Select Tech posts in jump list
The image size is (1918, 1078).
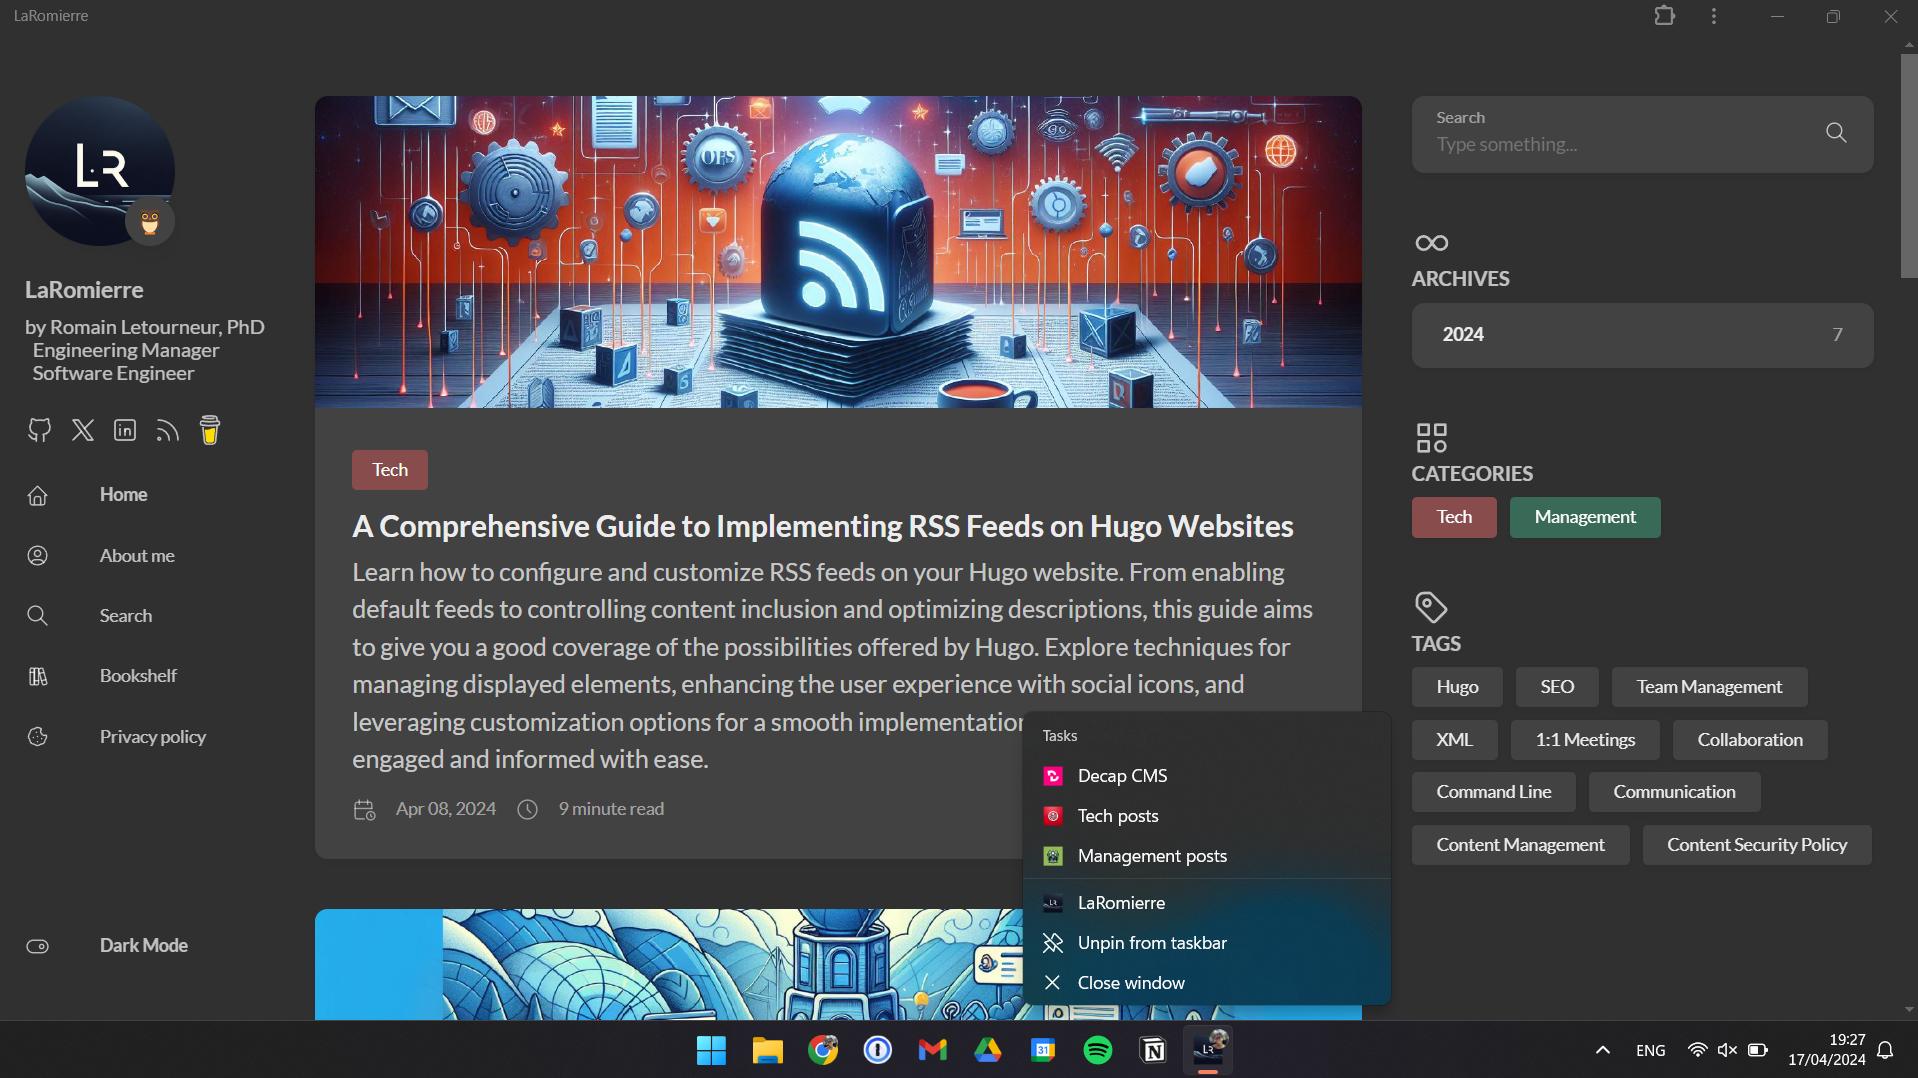click(x=1207, y=816)
